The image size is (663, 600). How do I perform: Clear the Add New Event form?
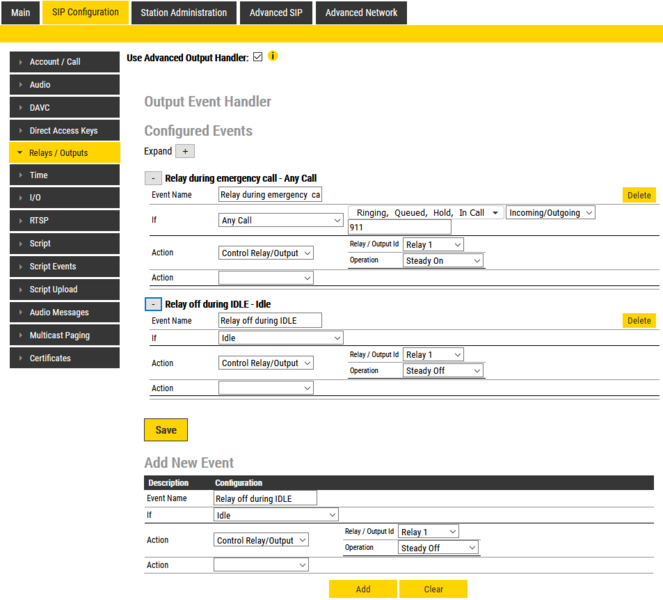point(433,589)
